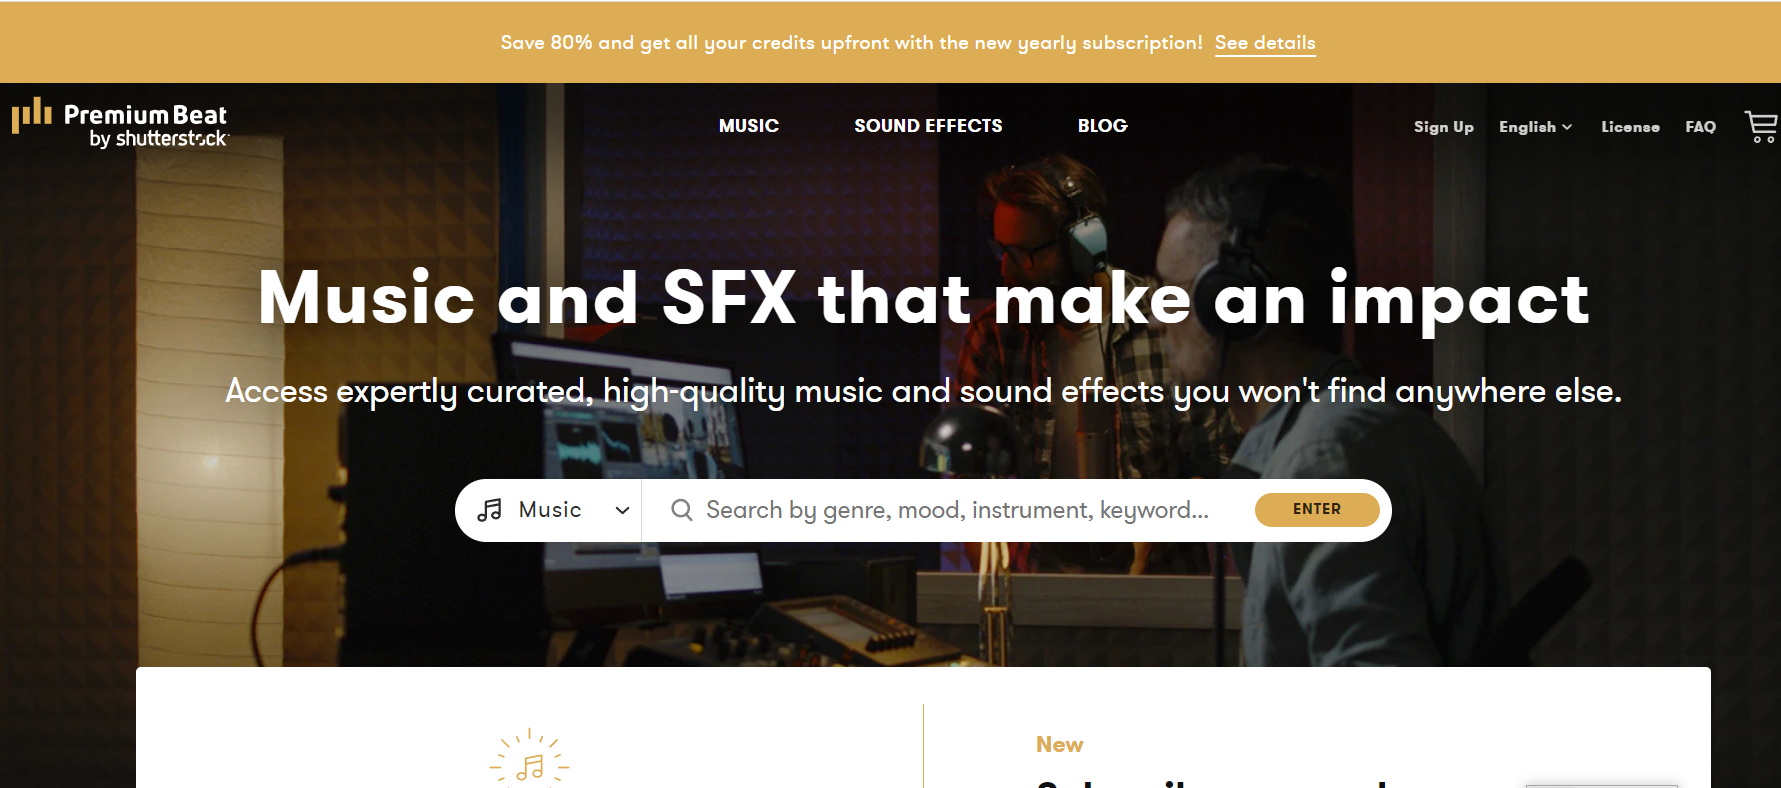This screenshot has width=1781, height=788.
Task: Open the MUSIC navigation menu
Action: coord(749,126)
